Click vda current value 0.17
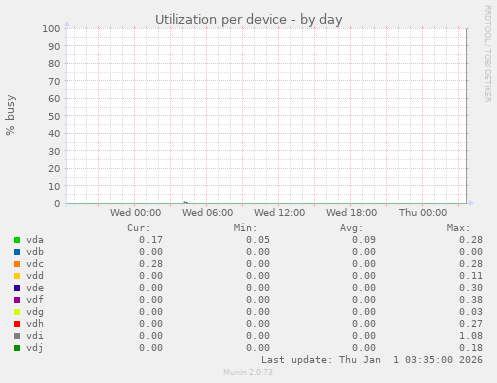Image resolution: width=497 pixels, height=383 pixels. [151, 240]
